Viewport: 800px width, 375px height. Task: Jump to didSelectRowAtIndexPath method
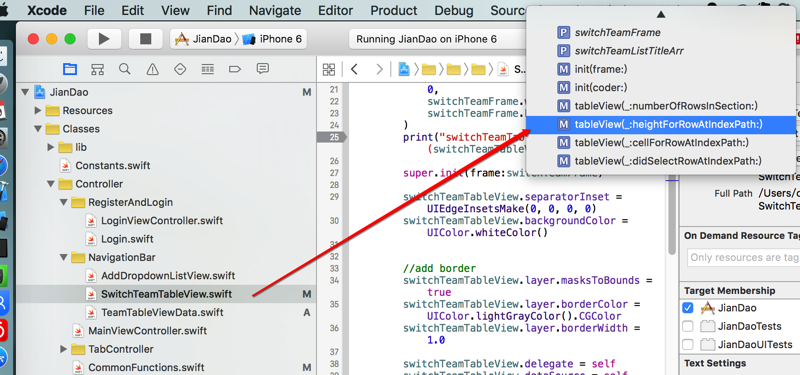point(661,161)
